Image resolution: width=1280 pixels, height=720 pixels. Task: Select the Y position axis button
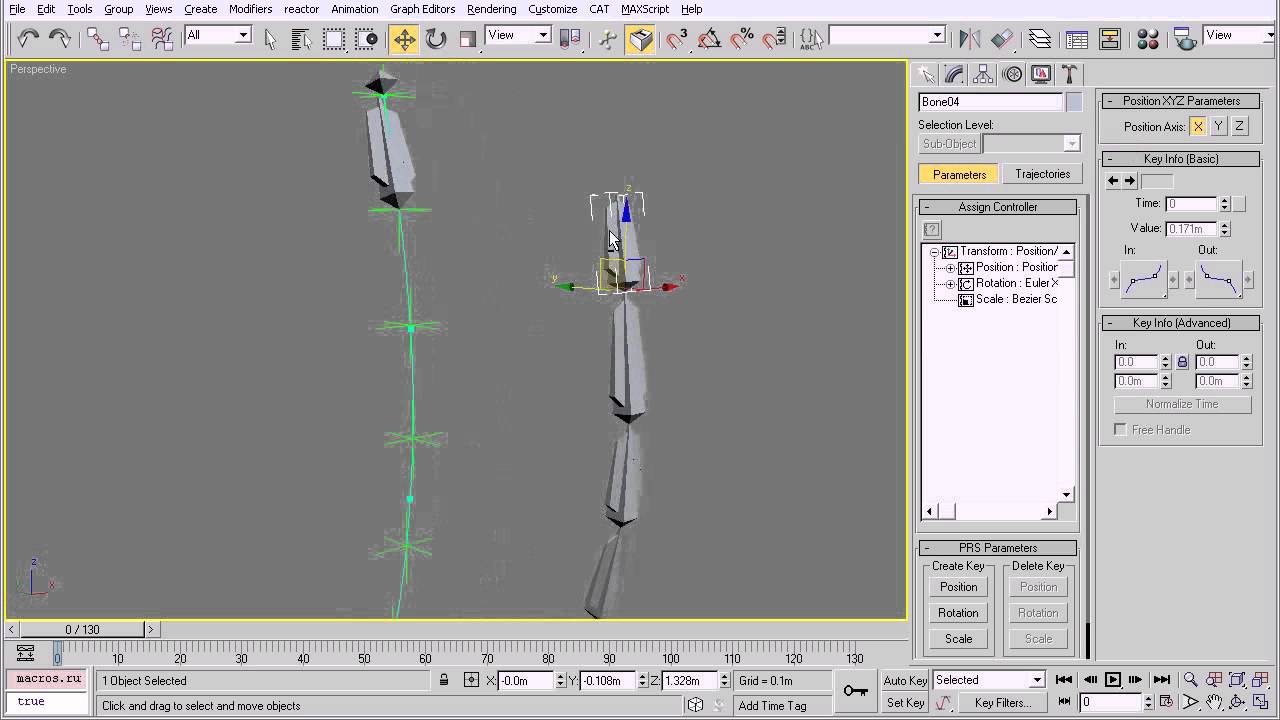coord(1218,126)
